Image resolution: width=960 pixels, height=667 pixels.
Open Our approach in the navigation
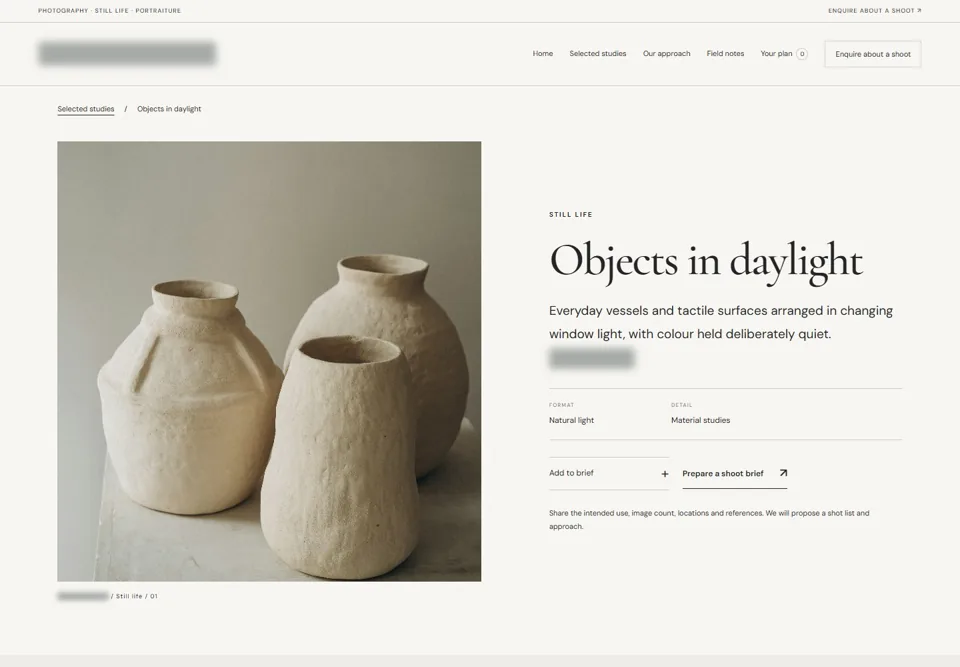point(666,54)
